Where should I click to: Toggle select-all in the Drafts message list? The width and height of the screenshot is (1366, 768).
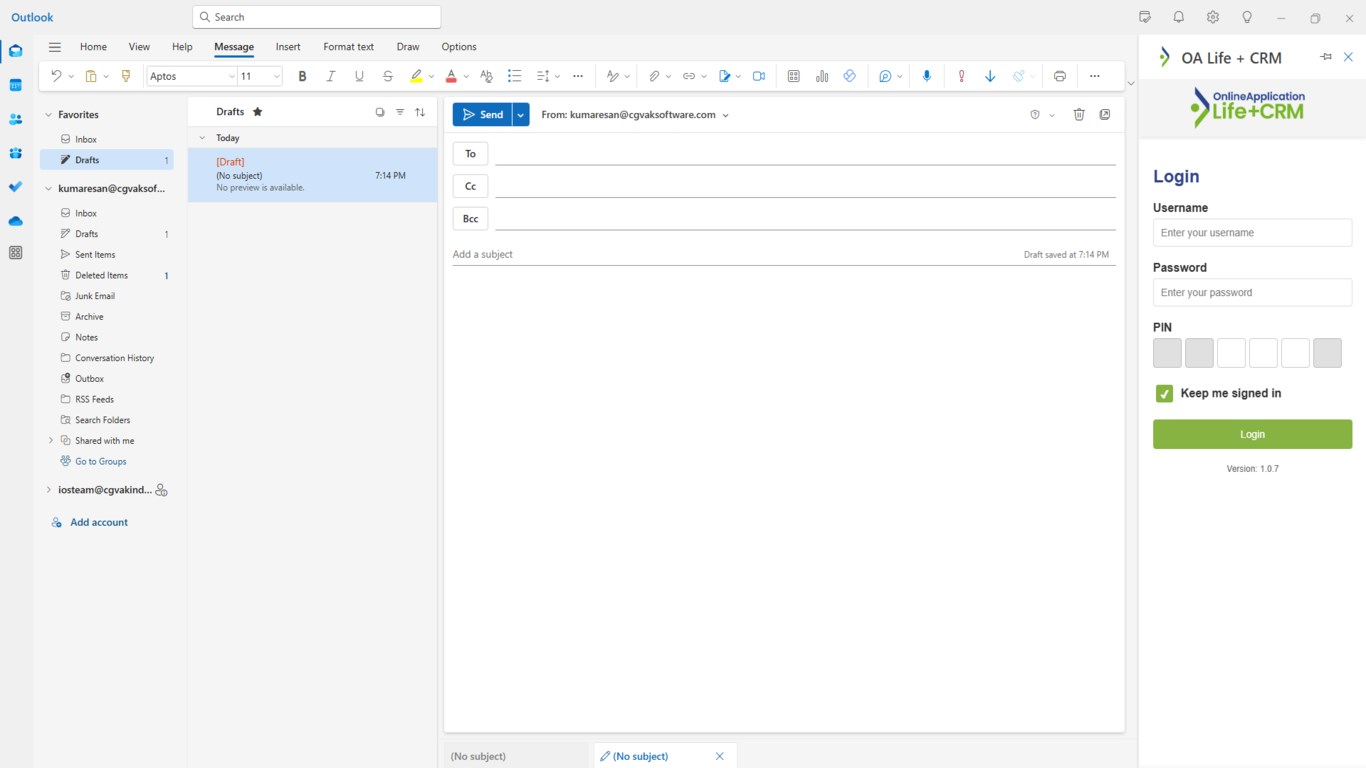380,112
